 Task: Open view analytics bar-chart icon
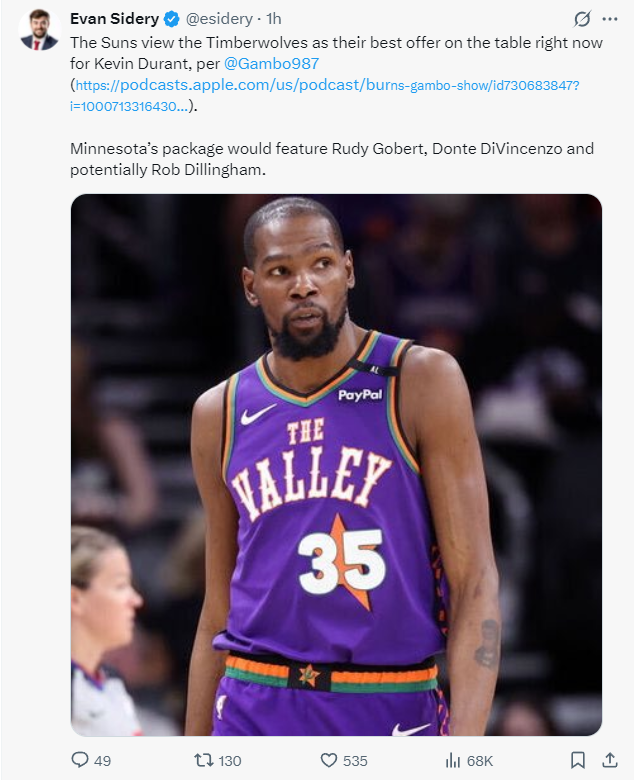point(452,760)
